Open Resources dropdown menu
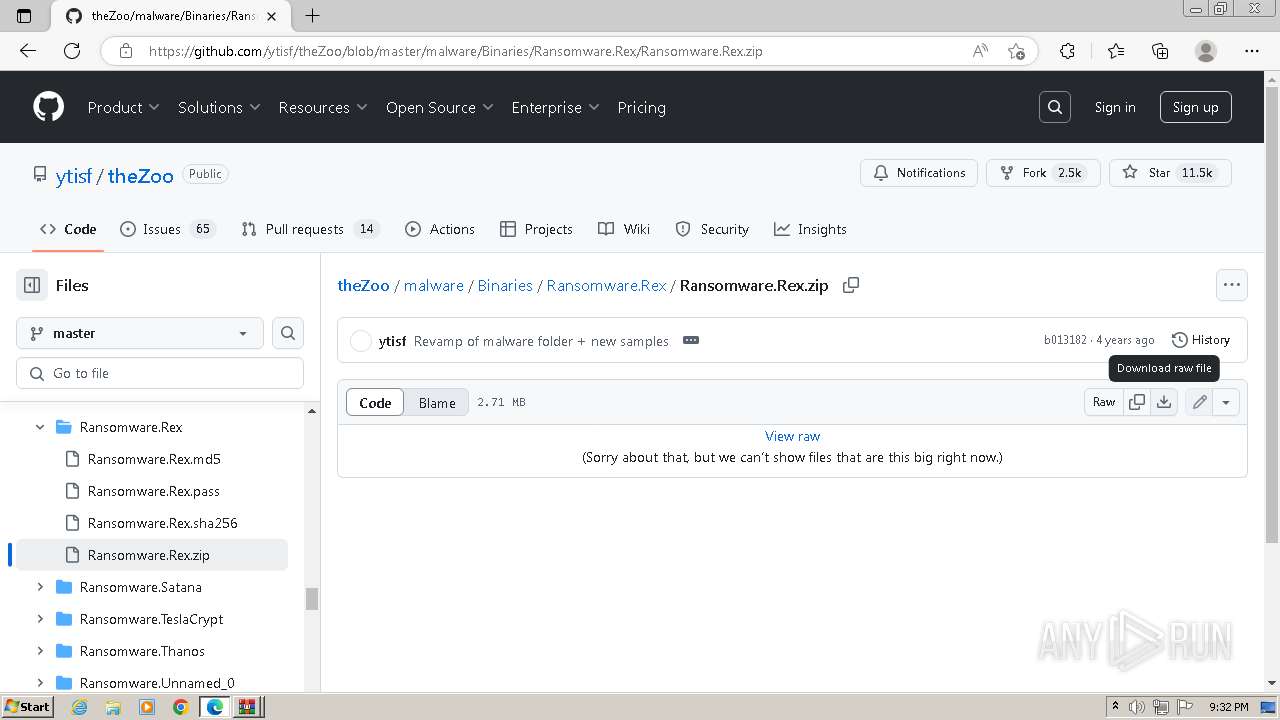This screenshot has height=720, width=1280. (x=323, y=107)
